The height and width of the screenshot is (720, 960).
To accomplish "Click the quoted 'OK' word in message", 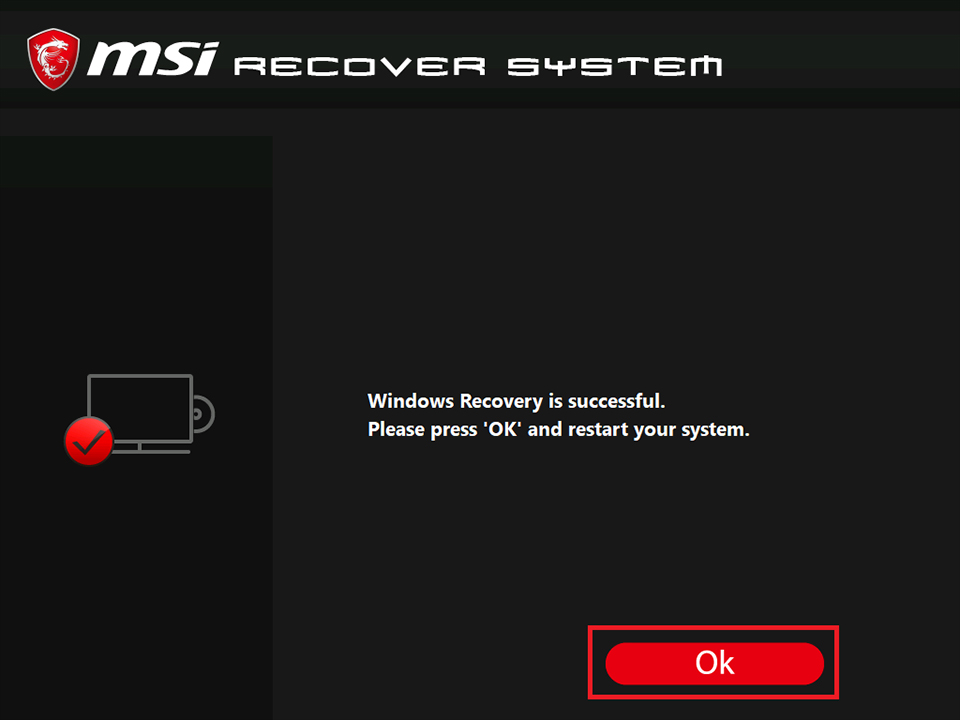I will (502, 429).
